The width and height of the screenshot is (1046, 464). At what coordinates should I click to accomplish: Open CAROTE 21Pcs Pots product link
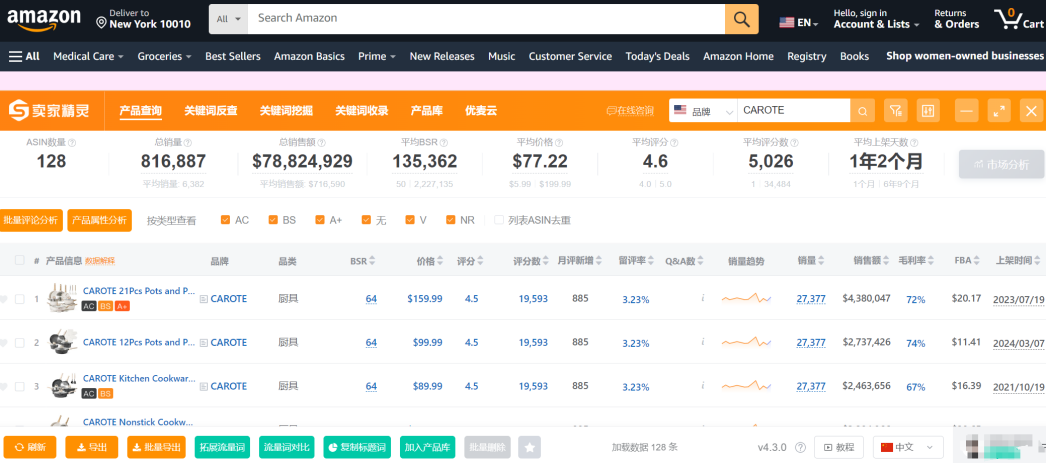click(x=139, y=291)
